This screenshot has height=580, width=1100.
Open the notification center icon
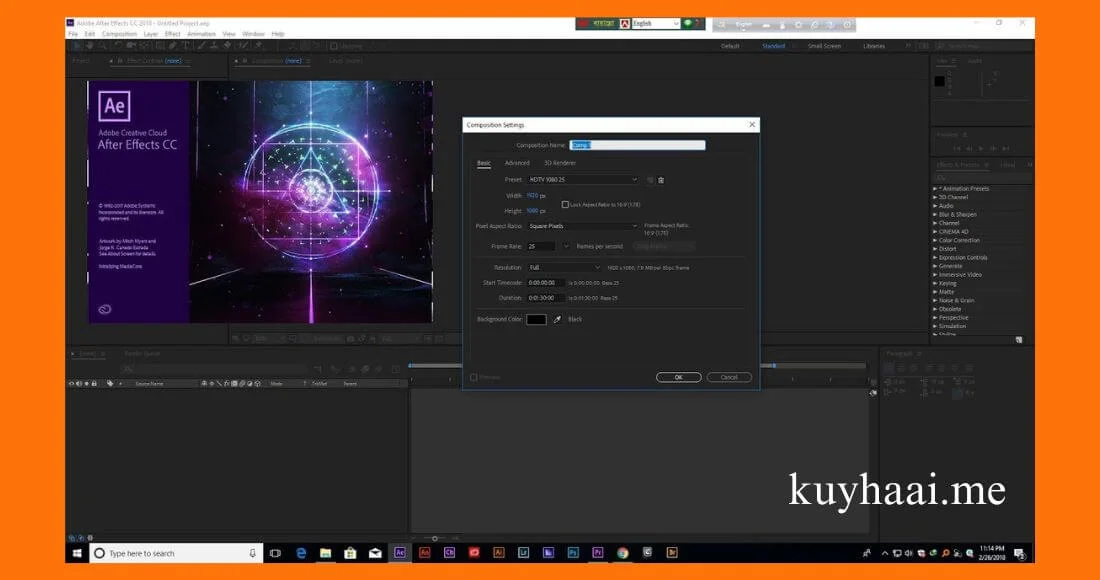(x=1019, y=553)
